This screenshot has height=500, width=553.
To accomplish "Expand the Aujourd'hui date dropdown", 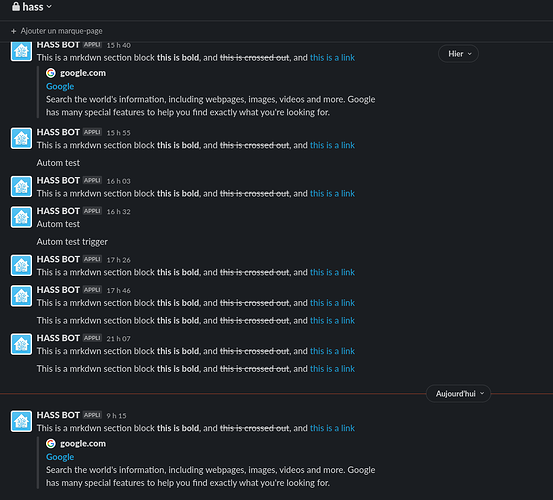I will click(458, 394).
